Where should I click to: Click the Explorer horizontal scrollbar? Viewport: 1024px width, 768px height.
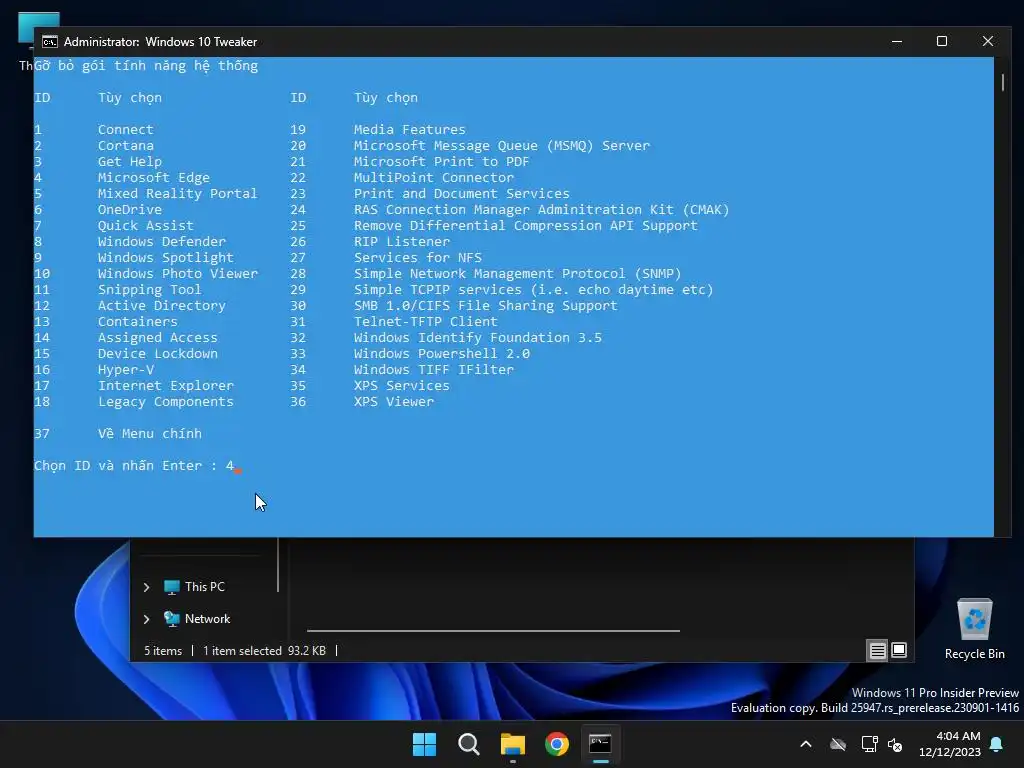[493, 631]
